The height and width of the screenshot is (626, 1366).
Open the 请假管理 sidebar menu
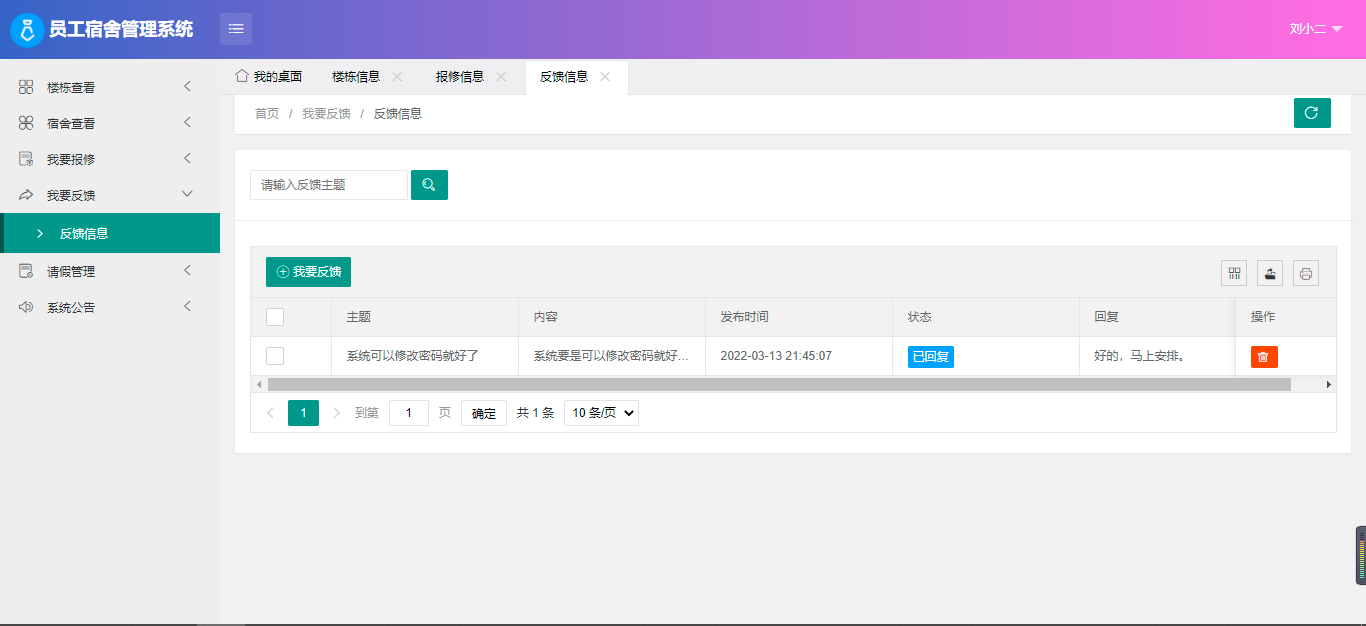tap(110, 271)
